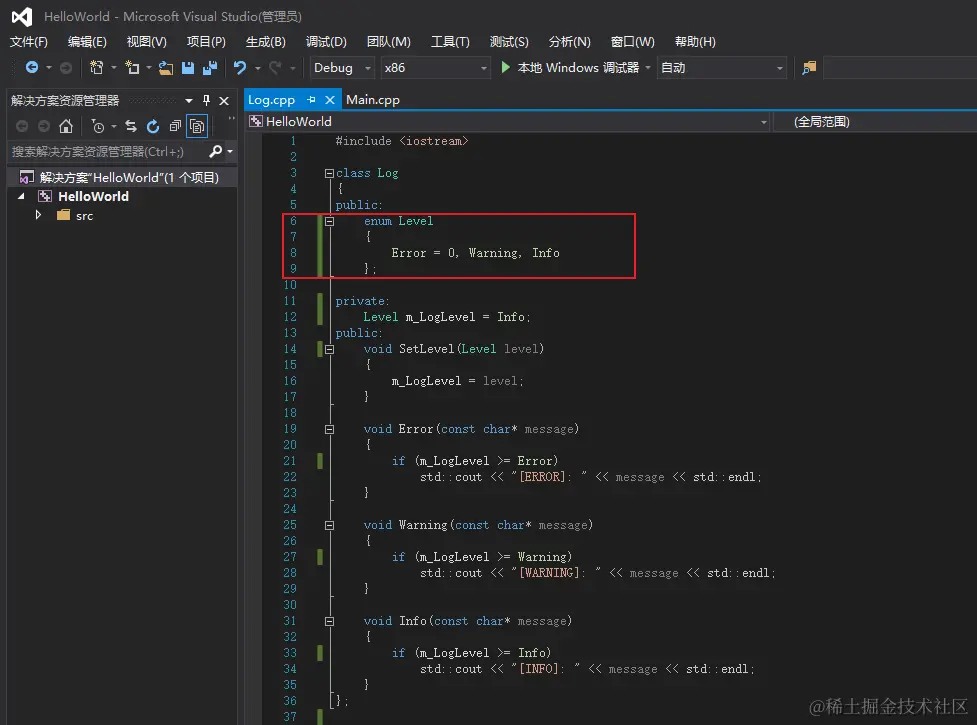Click the Pending Changes Filter clock icon

pyautogui.click(x=98, y=126)
